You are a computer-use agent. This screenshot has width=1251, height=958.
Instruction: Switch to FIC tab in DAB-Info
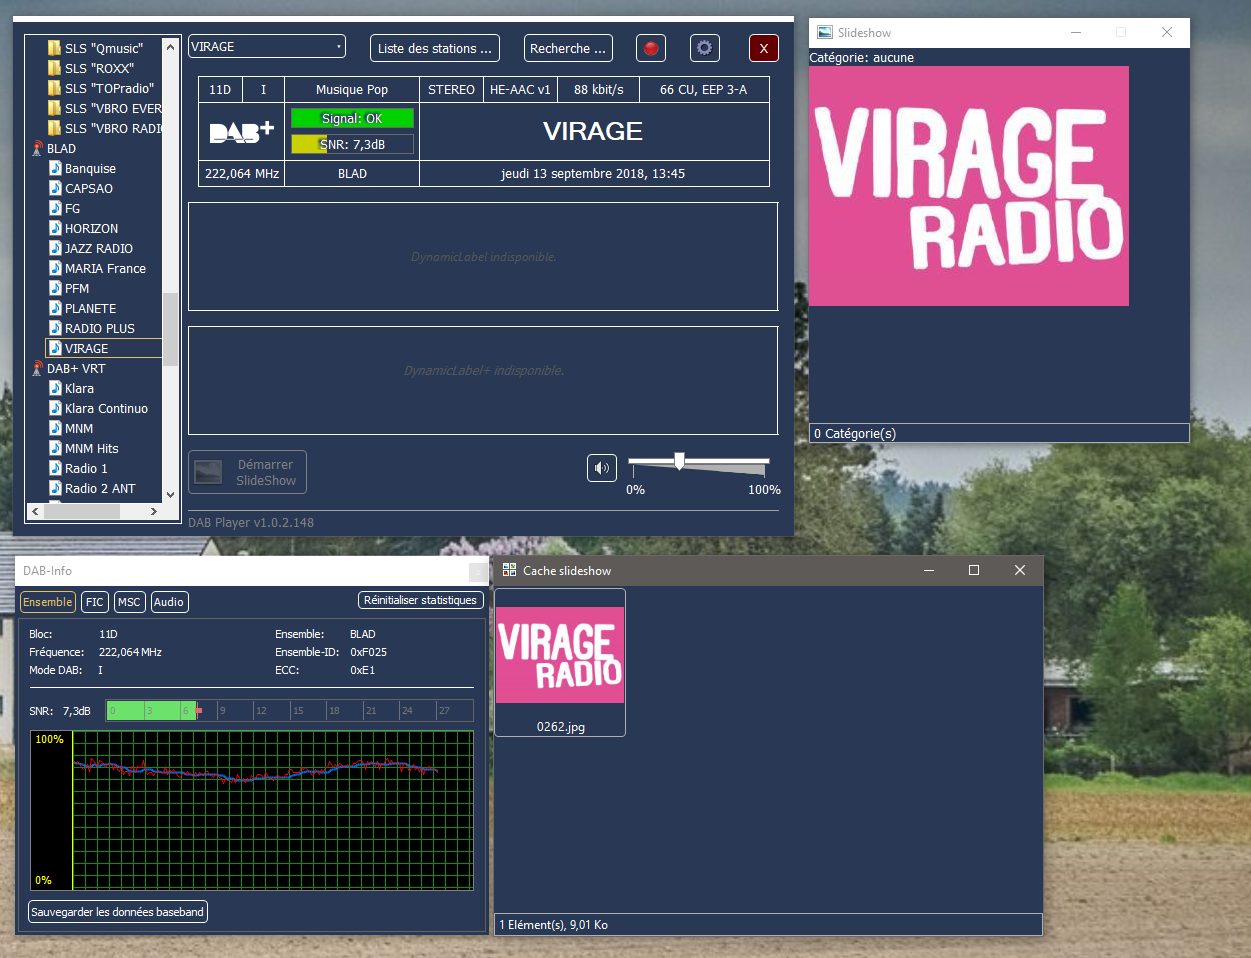pos(95,602)
